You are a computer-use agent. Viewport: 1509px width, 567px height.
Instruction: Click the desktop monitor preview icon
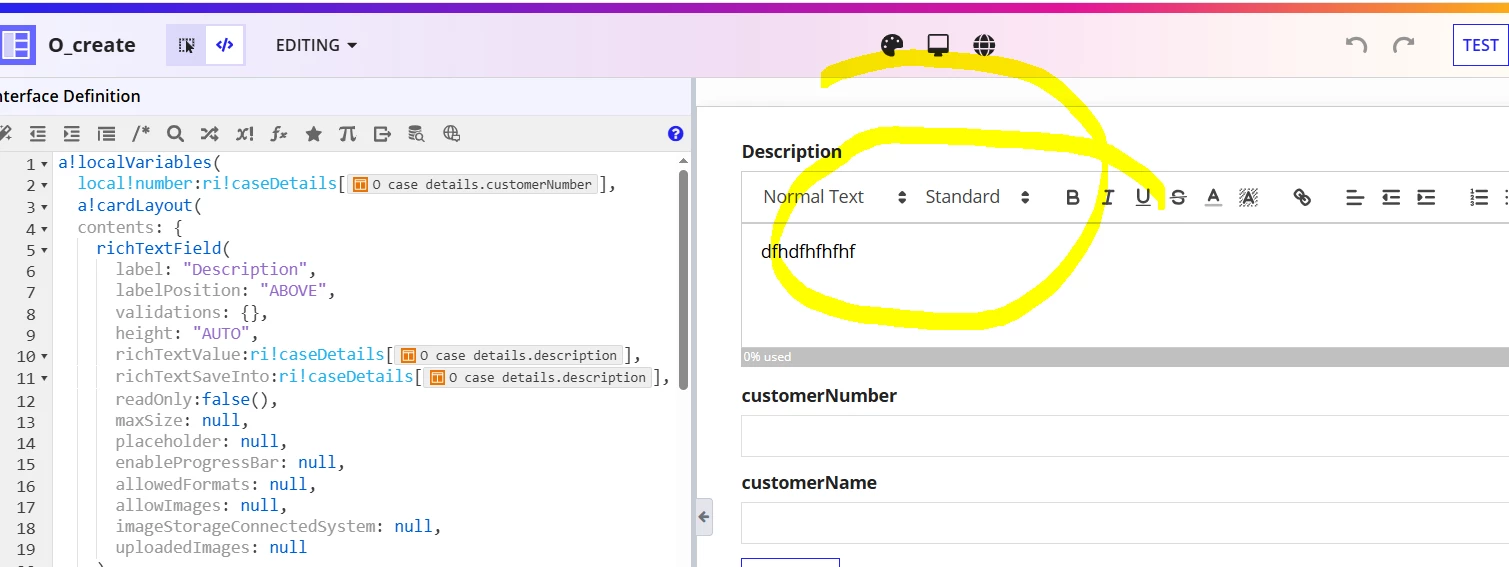938,45
